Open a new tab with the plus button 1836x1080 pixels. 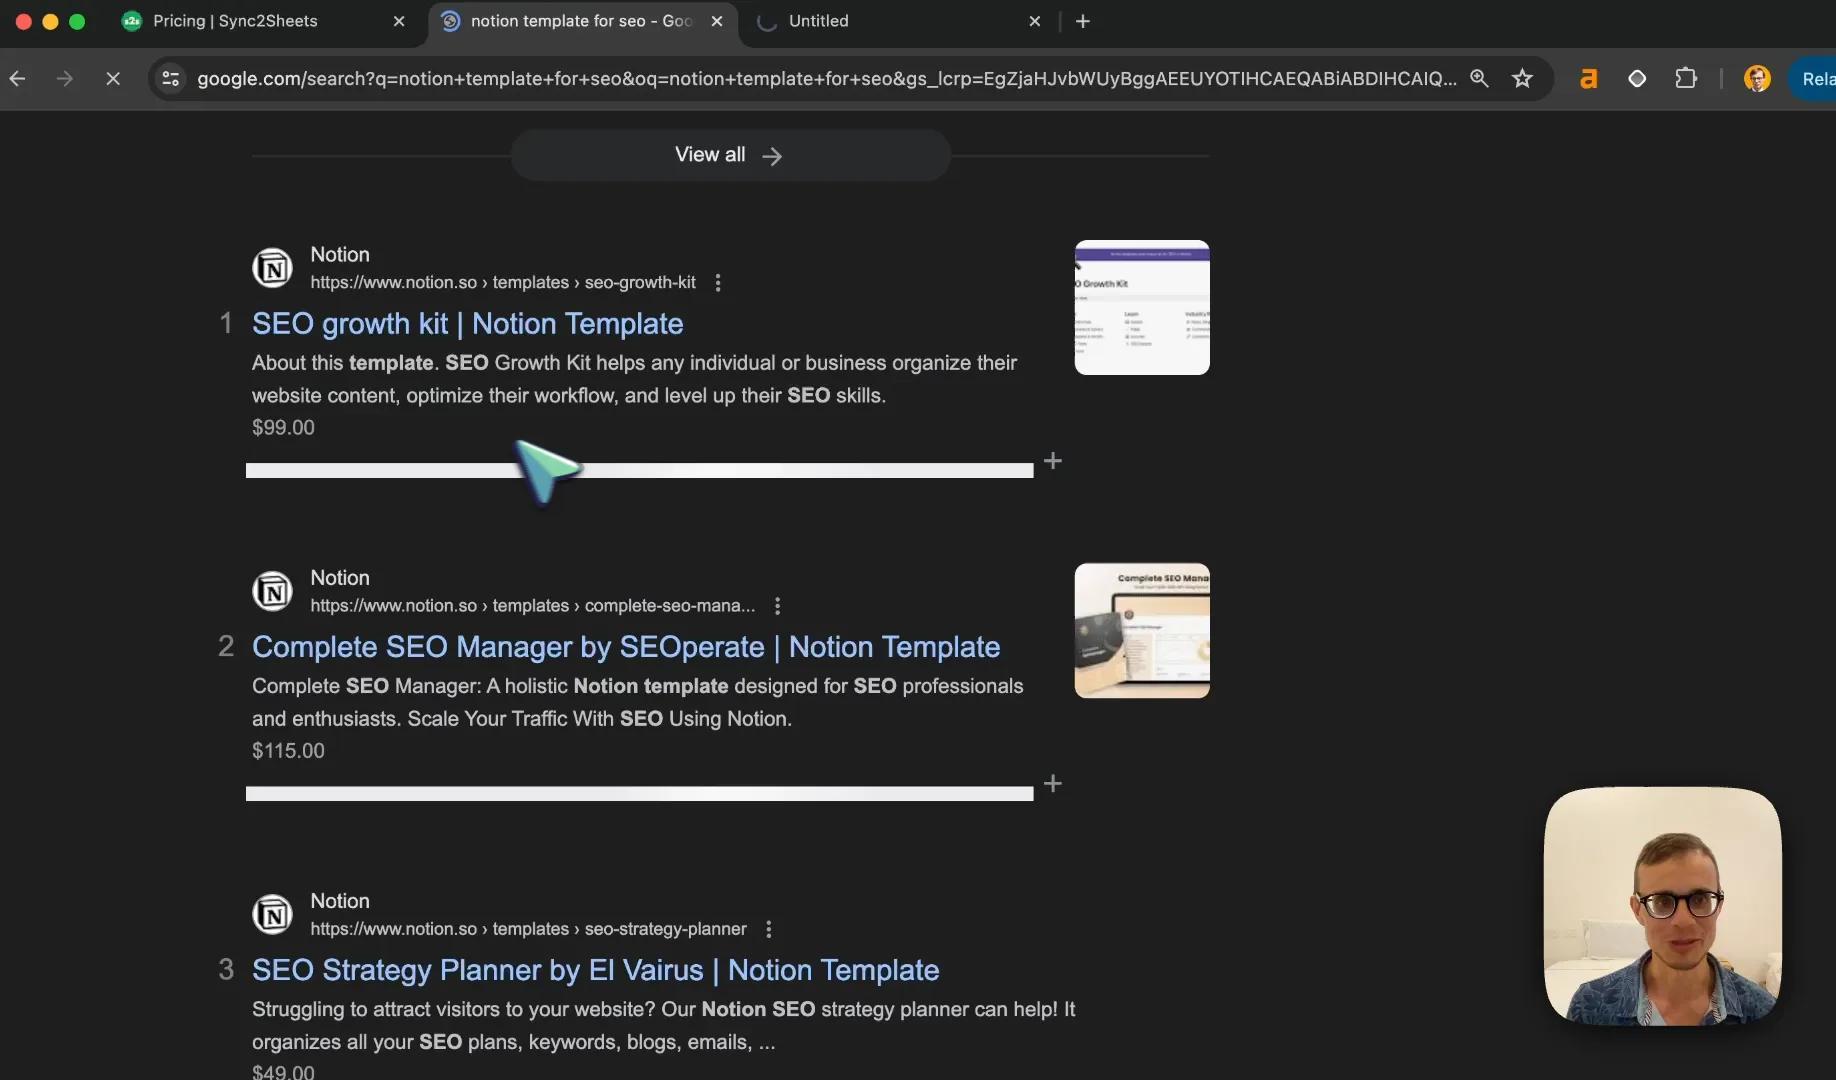(1083, 21)
